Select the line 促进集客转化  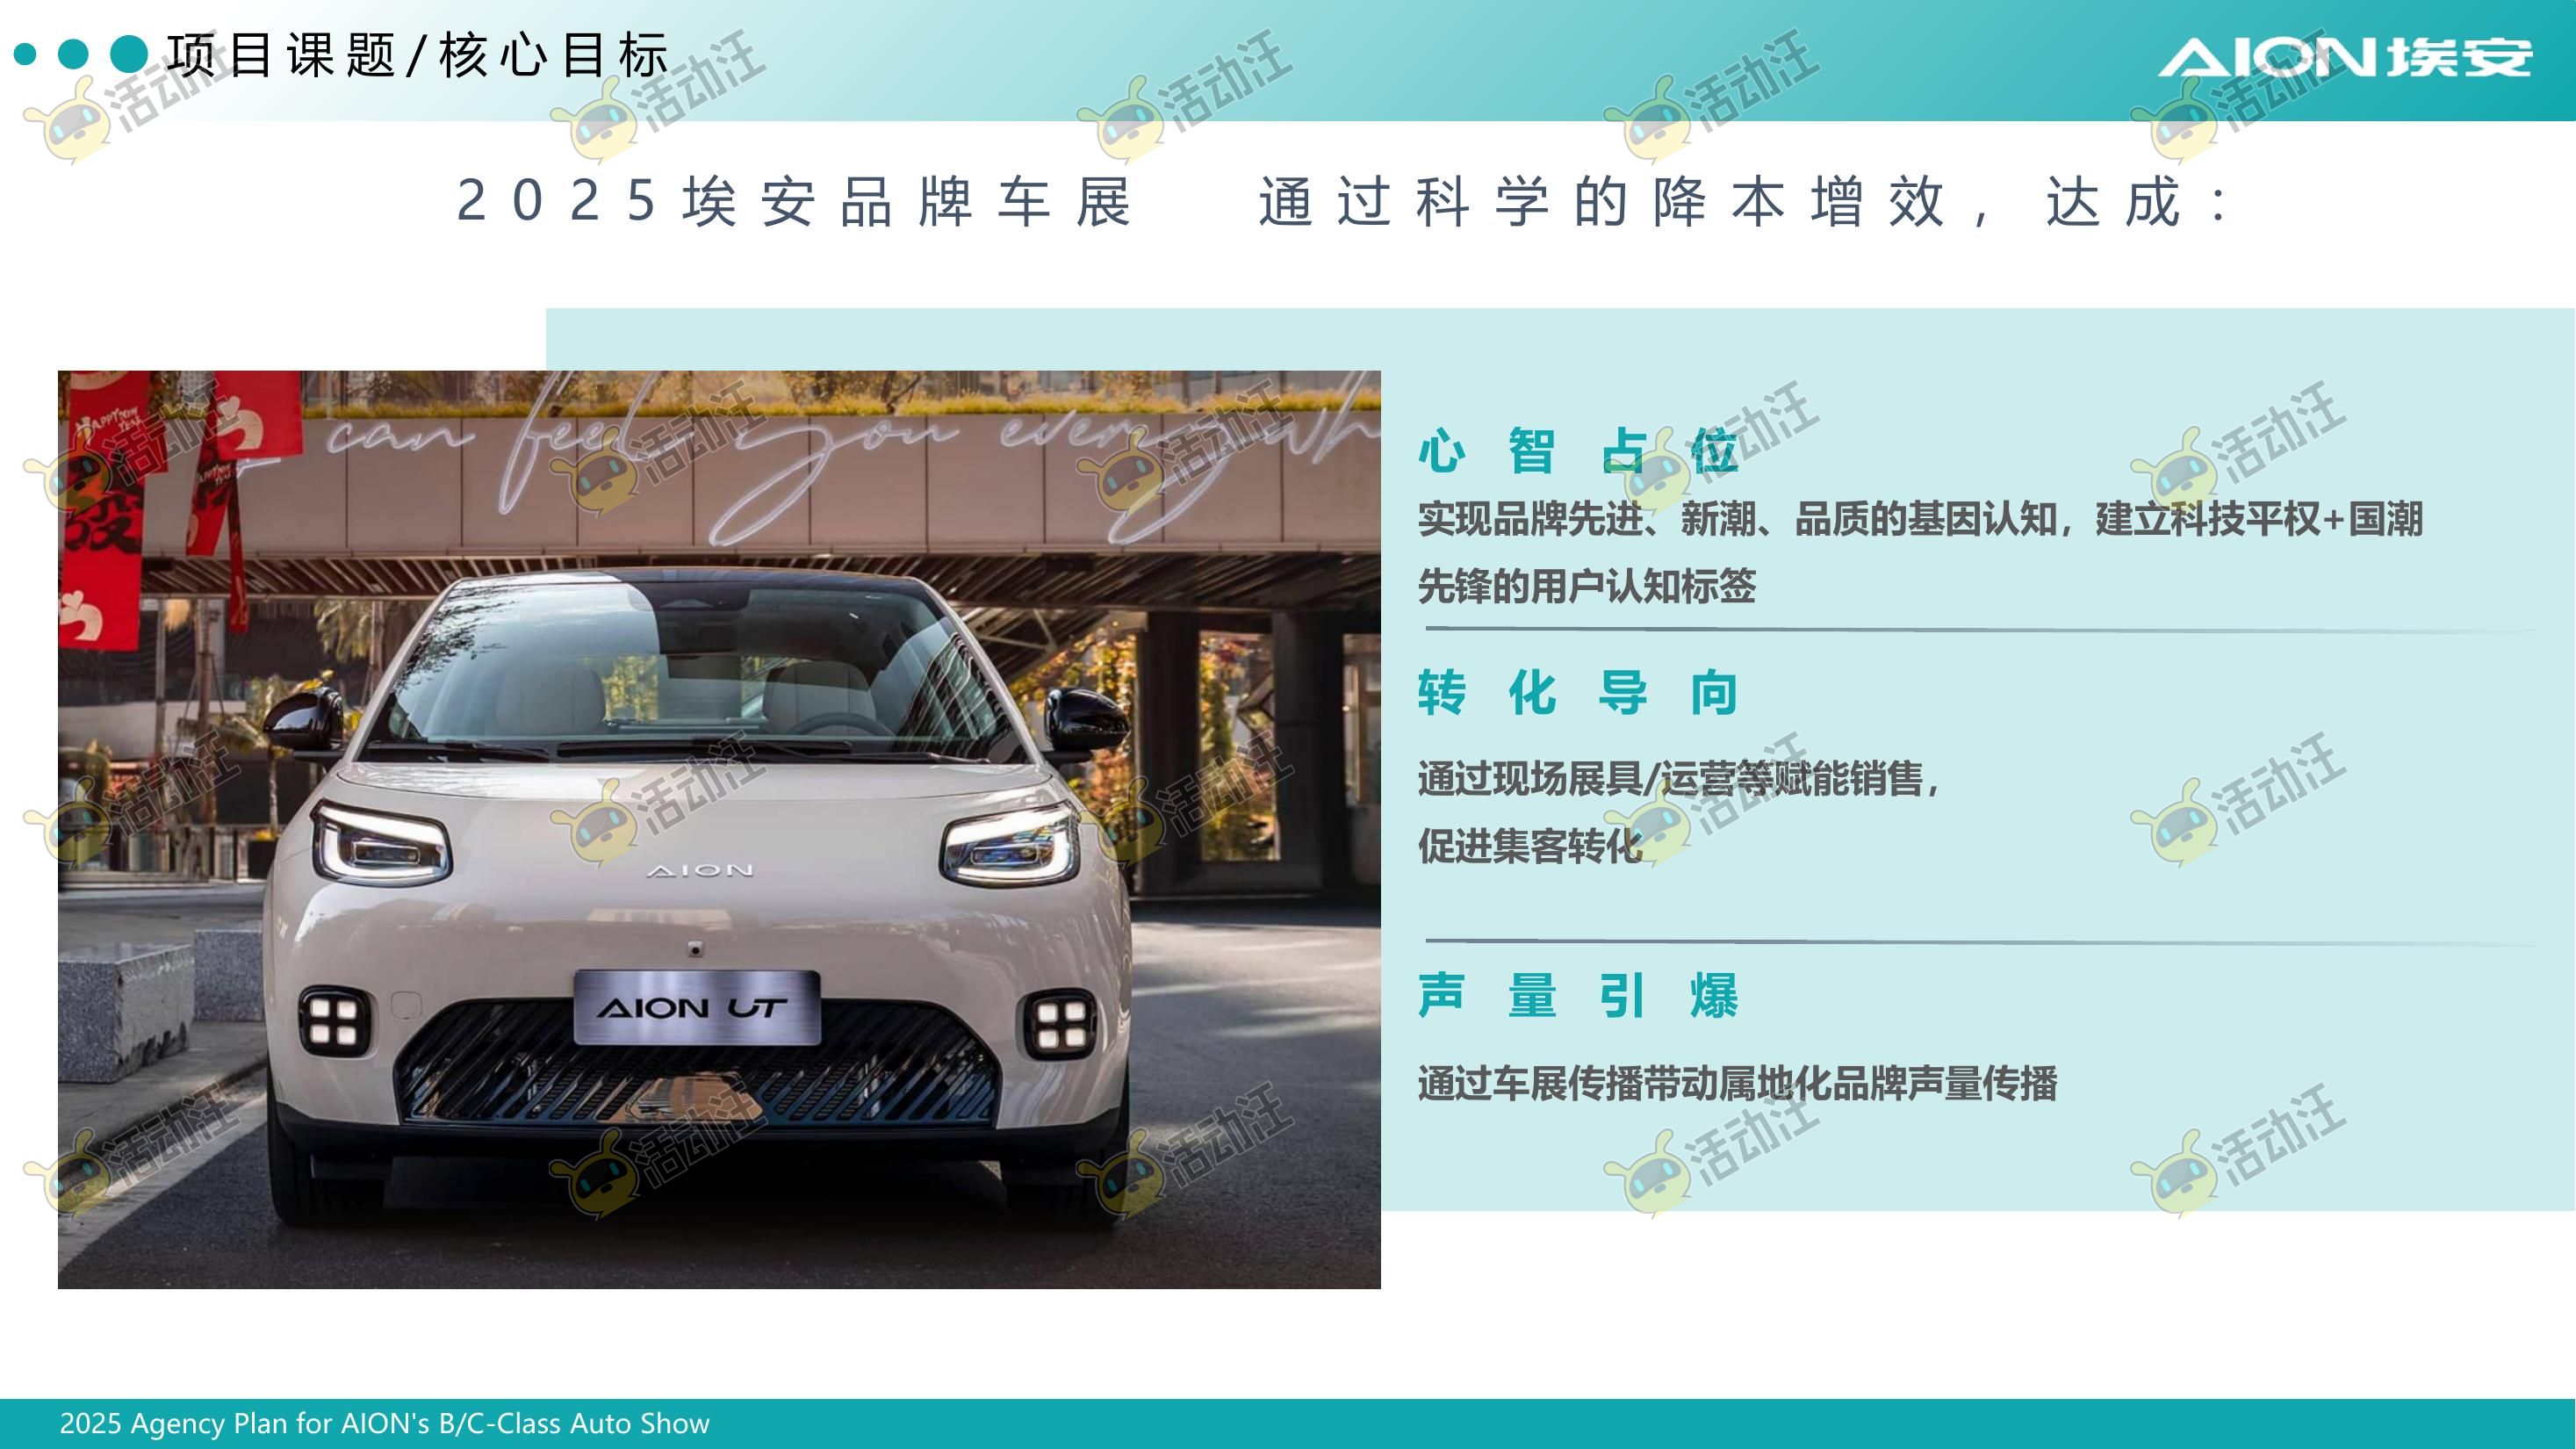tap(1529, 846)
